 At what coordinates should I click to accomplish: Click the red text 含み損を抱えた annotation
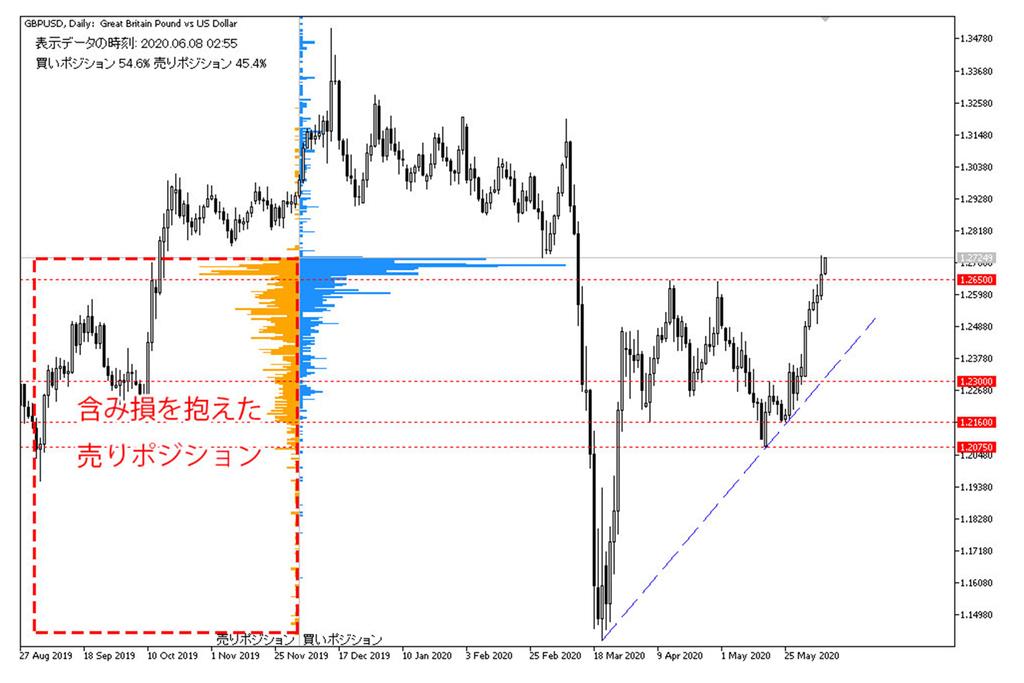[x=169, y=411]
